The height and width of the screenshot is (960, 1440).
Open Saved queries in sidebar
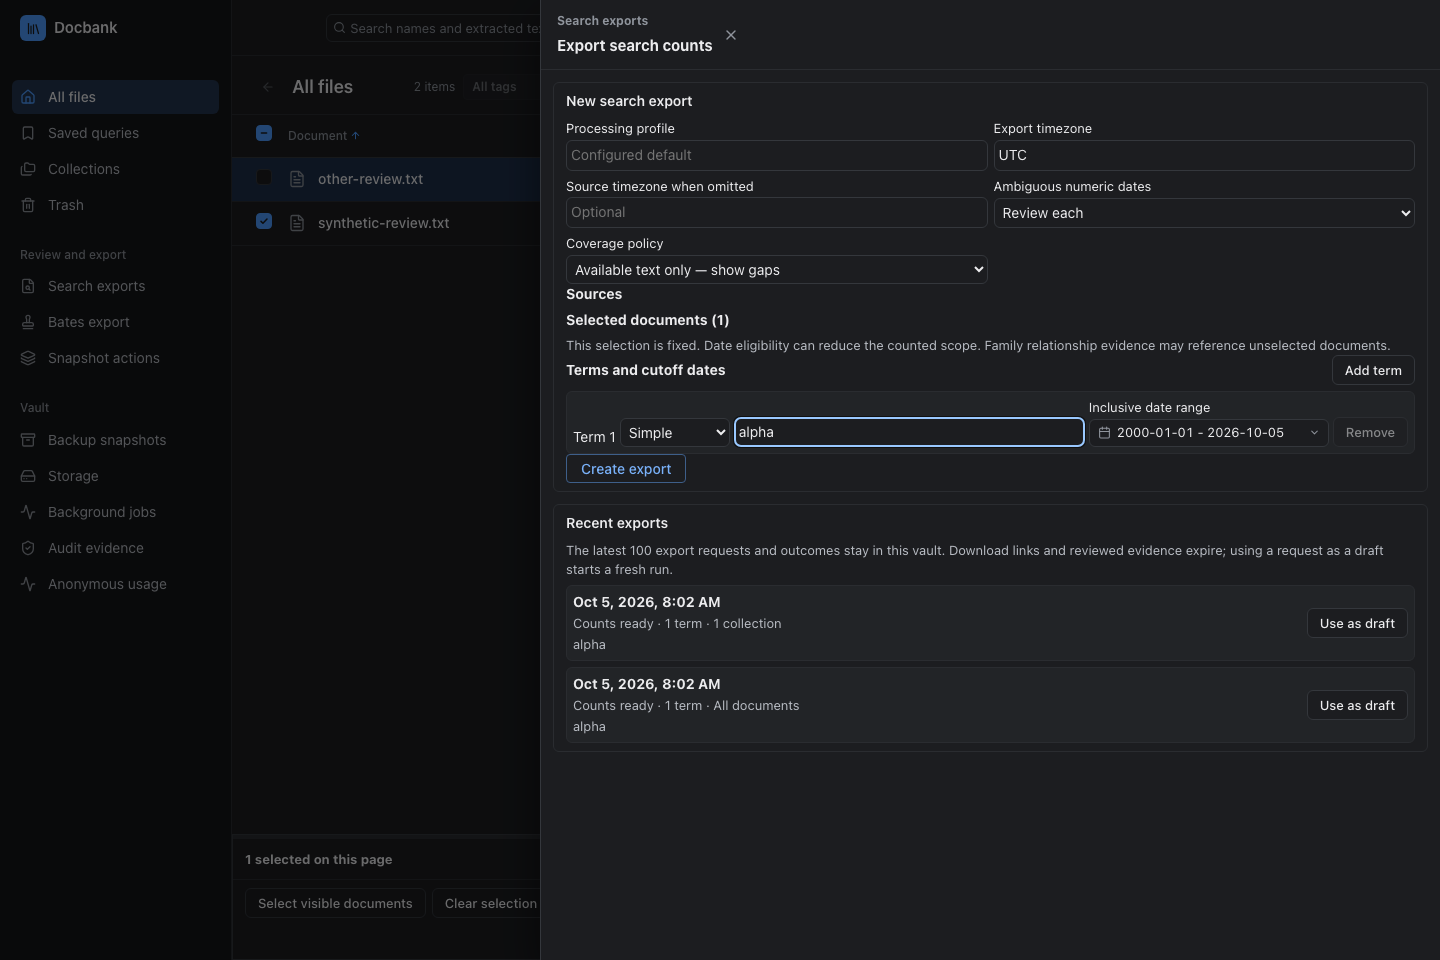(115, 133)
